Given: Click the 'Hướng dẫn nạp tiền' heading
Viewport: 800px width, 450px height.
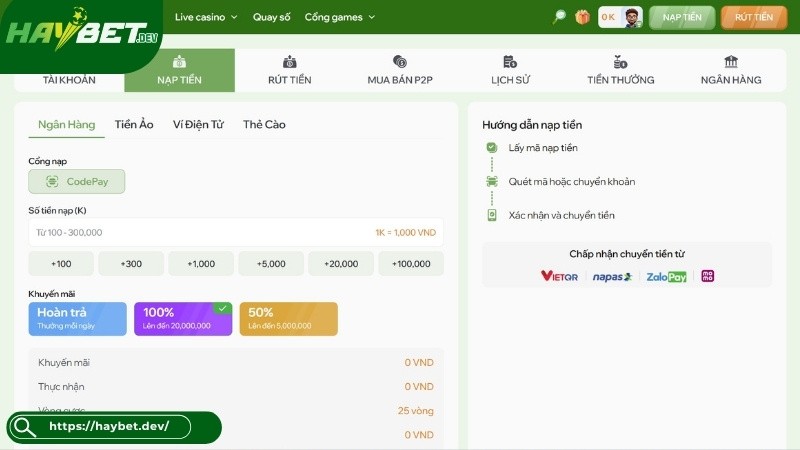Looking at the screenshot, I should (x=532, y=124).
